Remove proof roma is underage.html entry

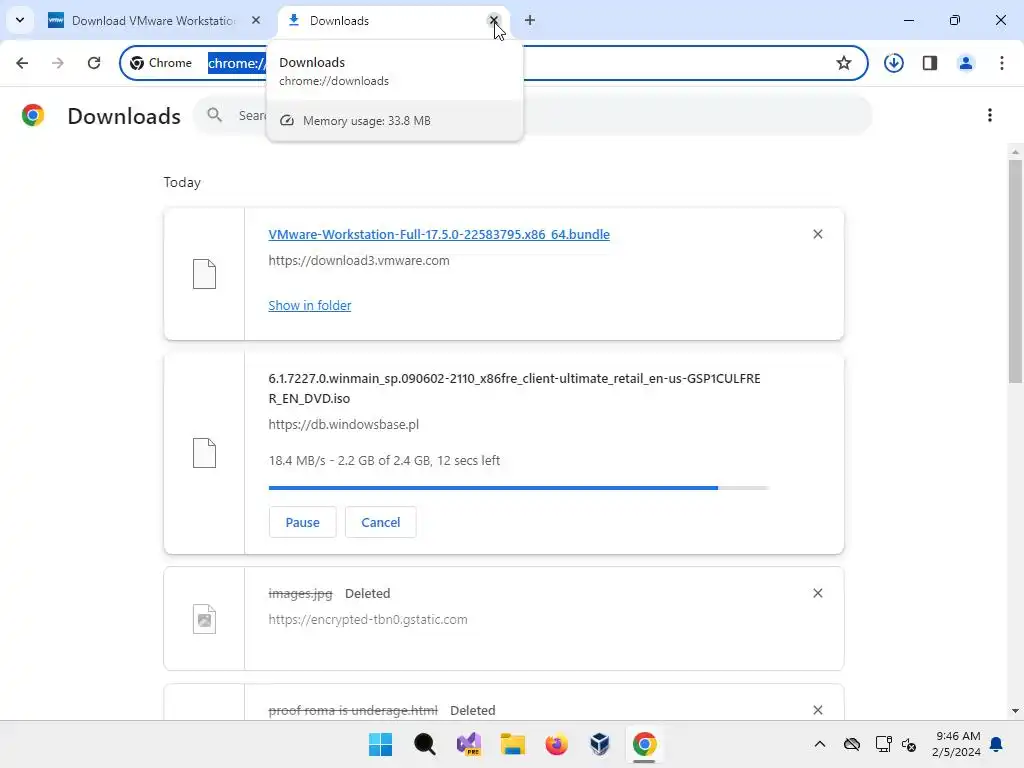click(x=818, y=710)
